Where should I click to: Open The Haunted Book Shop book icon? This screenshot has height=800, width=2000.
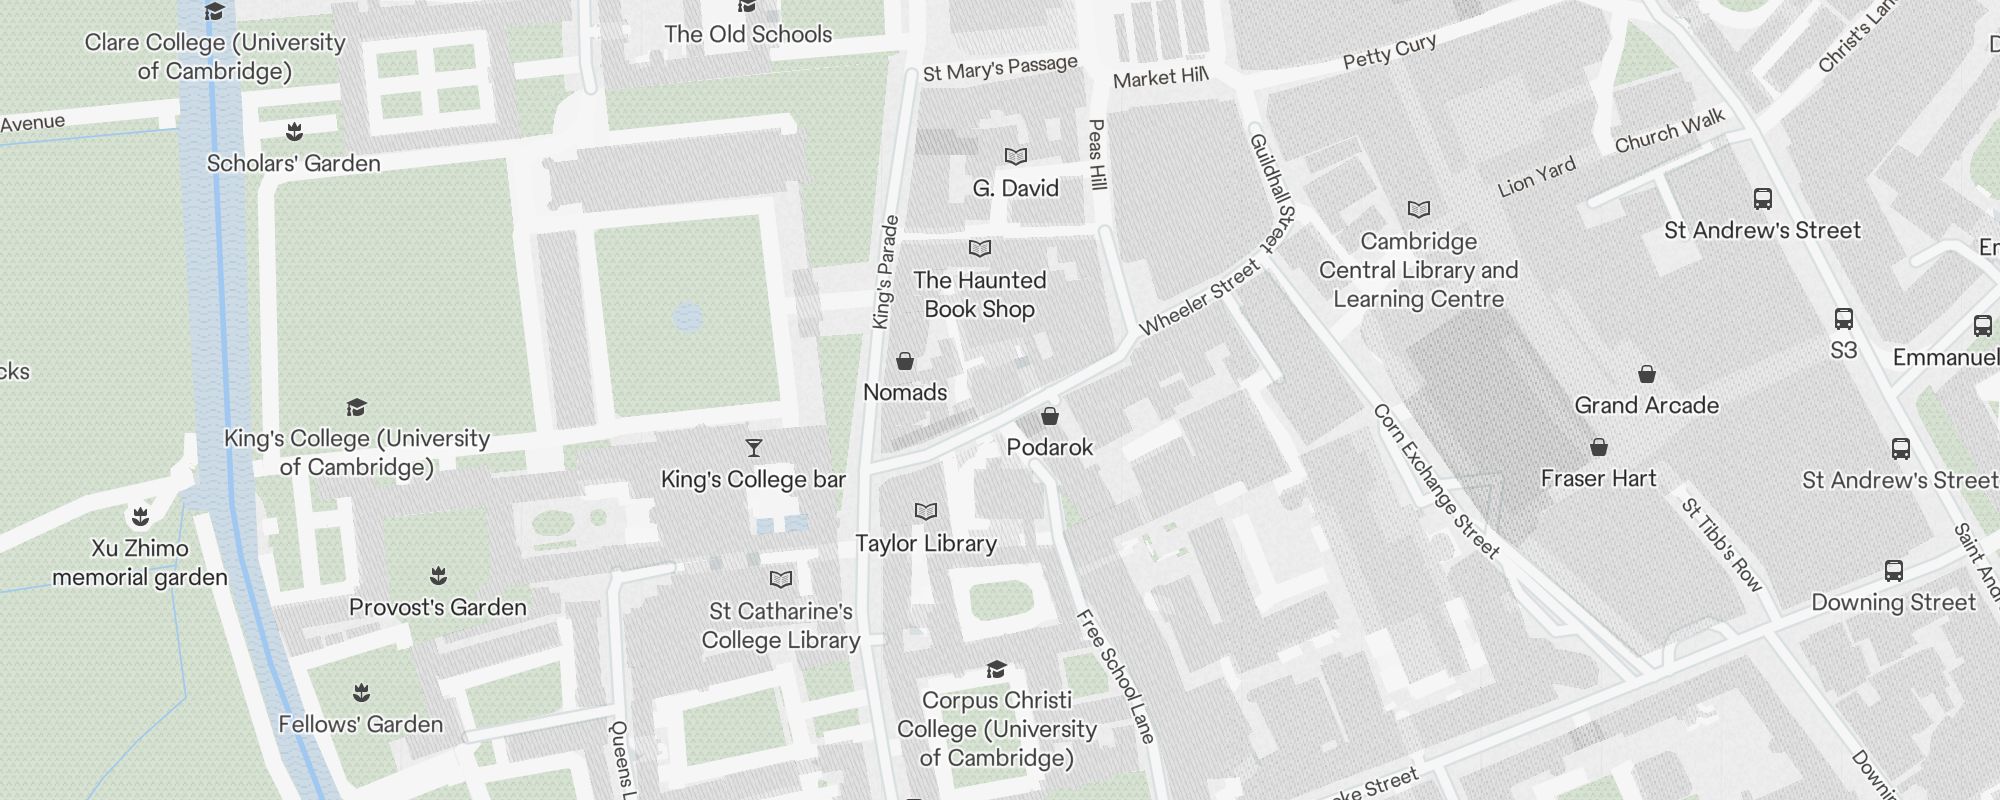click(980, 248)
